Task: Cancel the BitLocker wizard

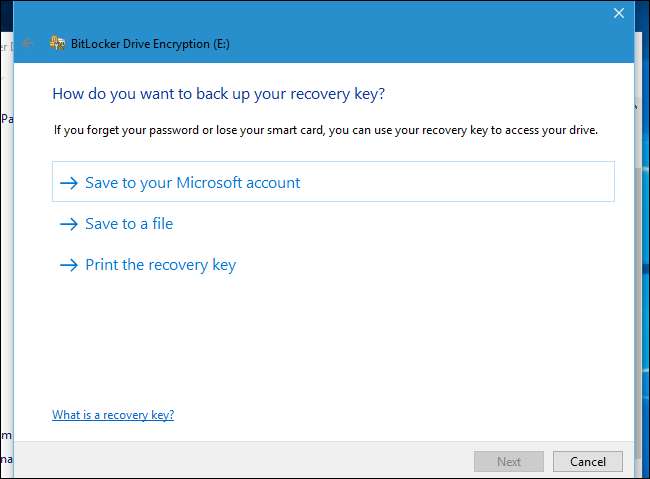Action: tap(588, 461)
